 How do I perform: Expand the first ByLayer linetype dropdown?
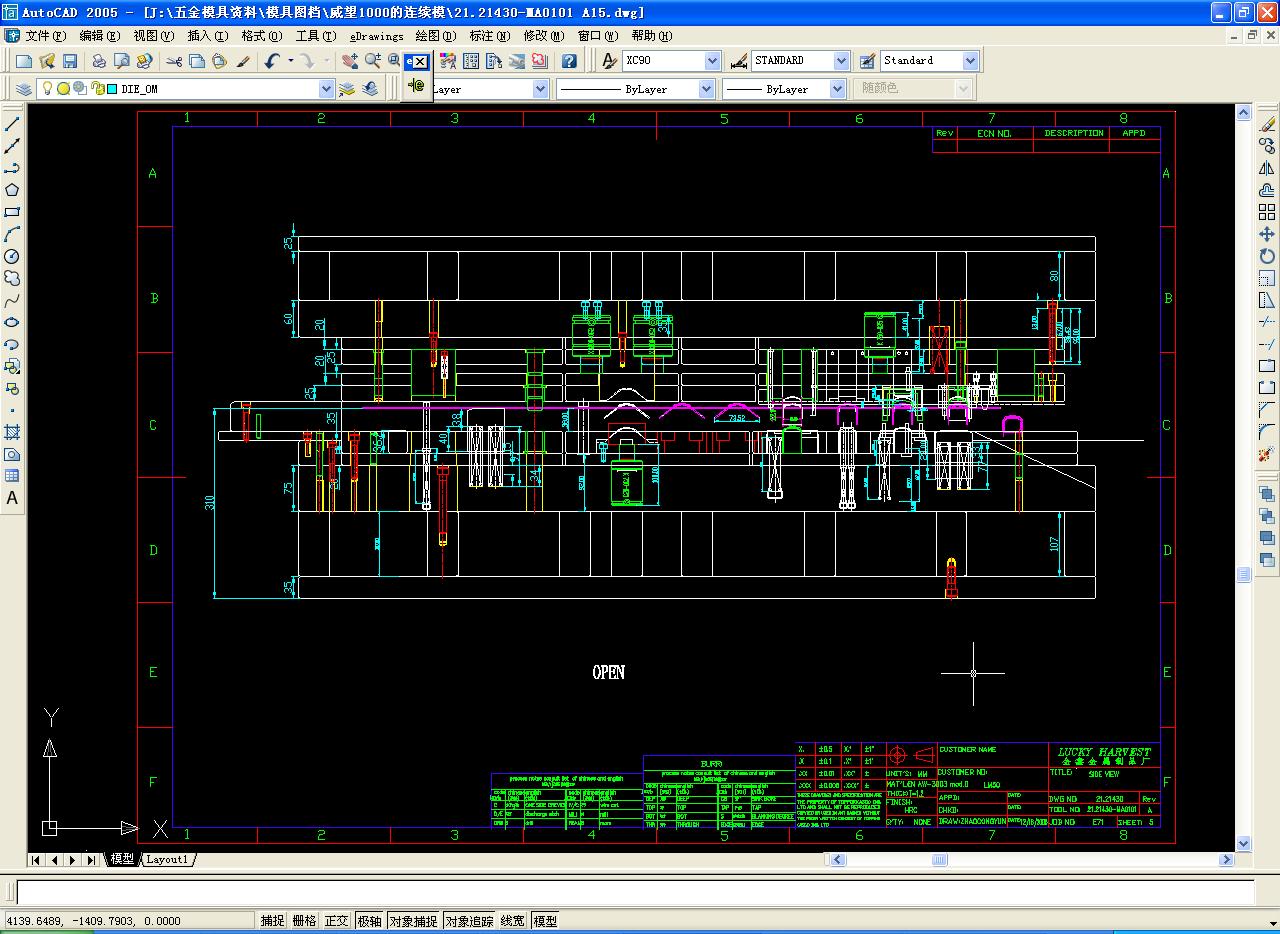pos(707,89)
